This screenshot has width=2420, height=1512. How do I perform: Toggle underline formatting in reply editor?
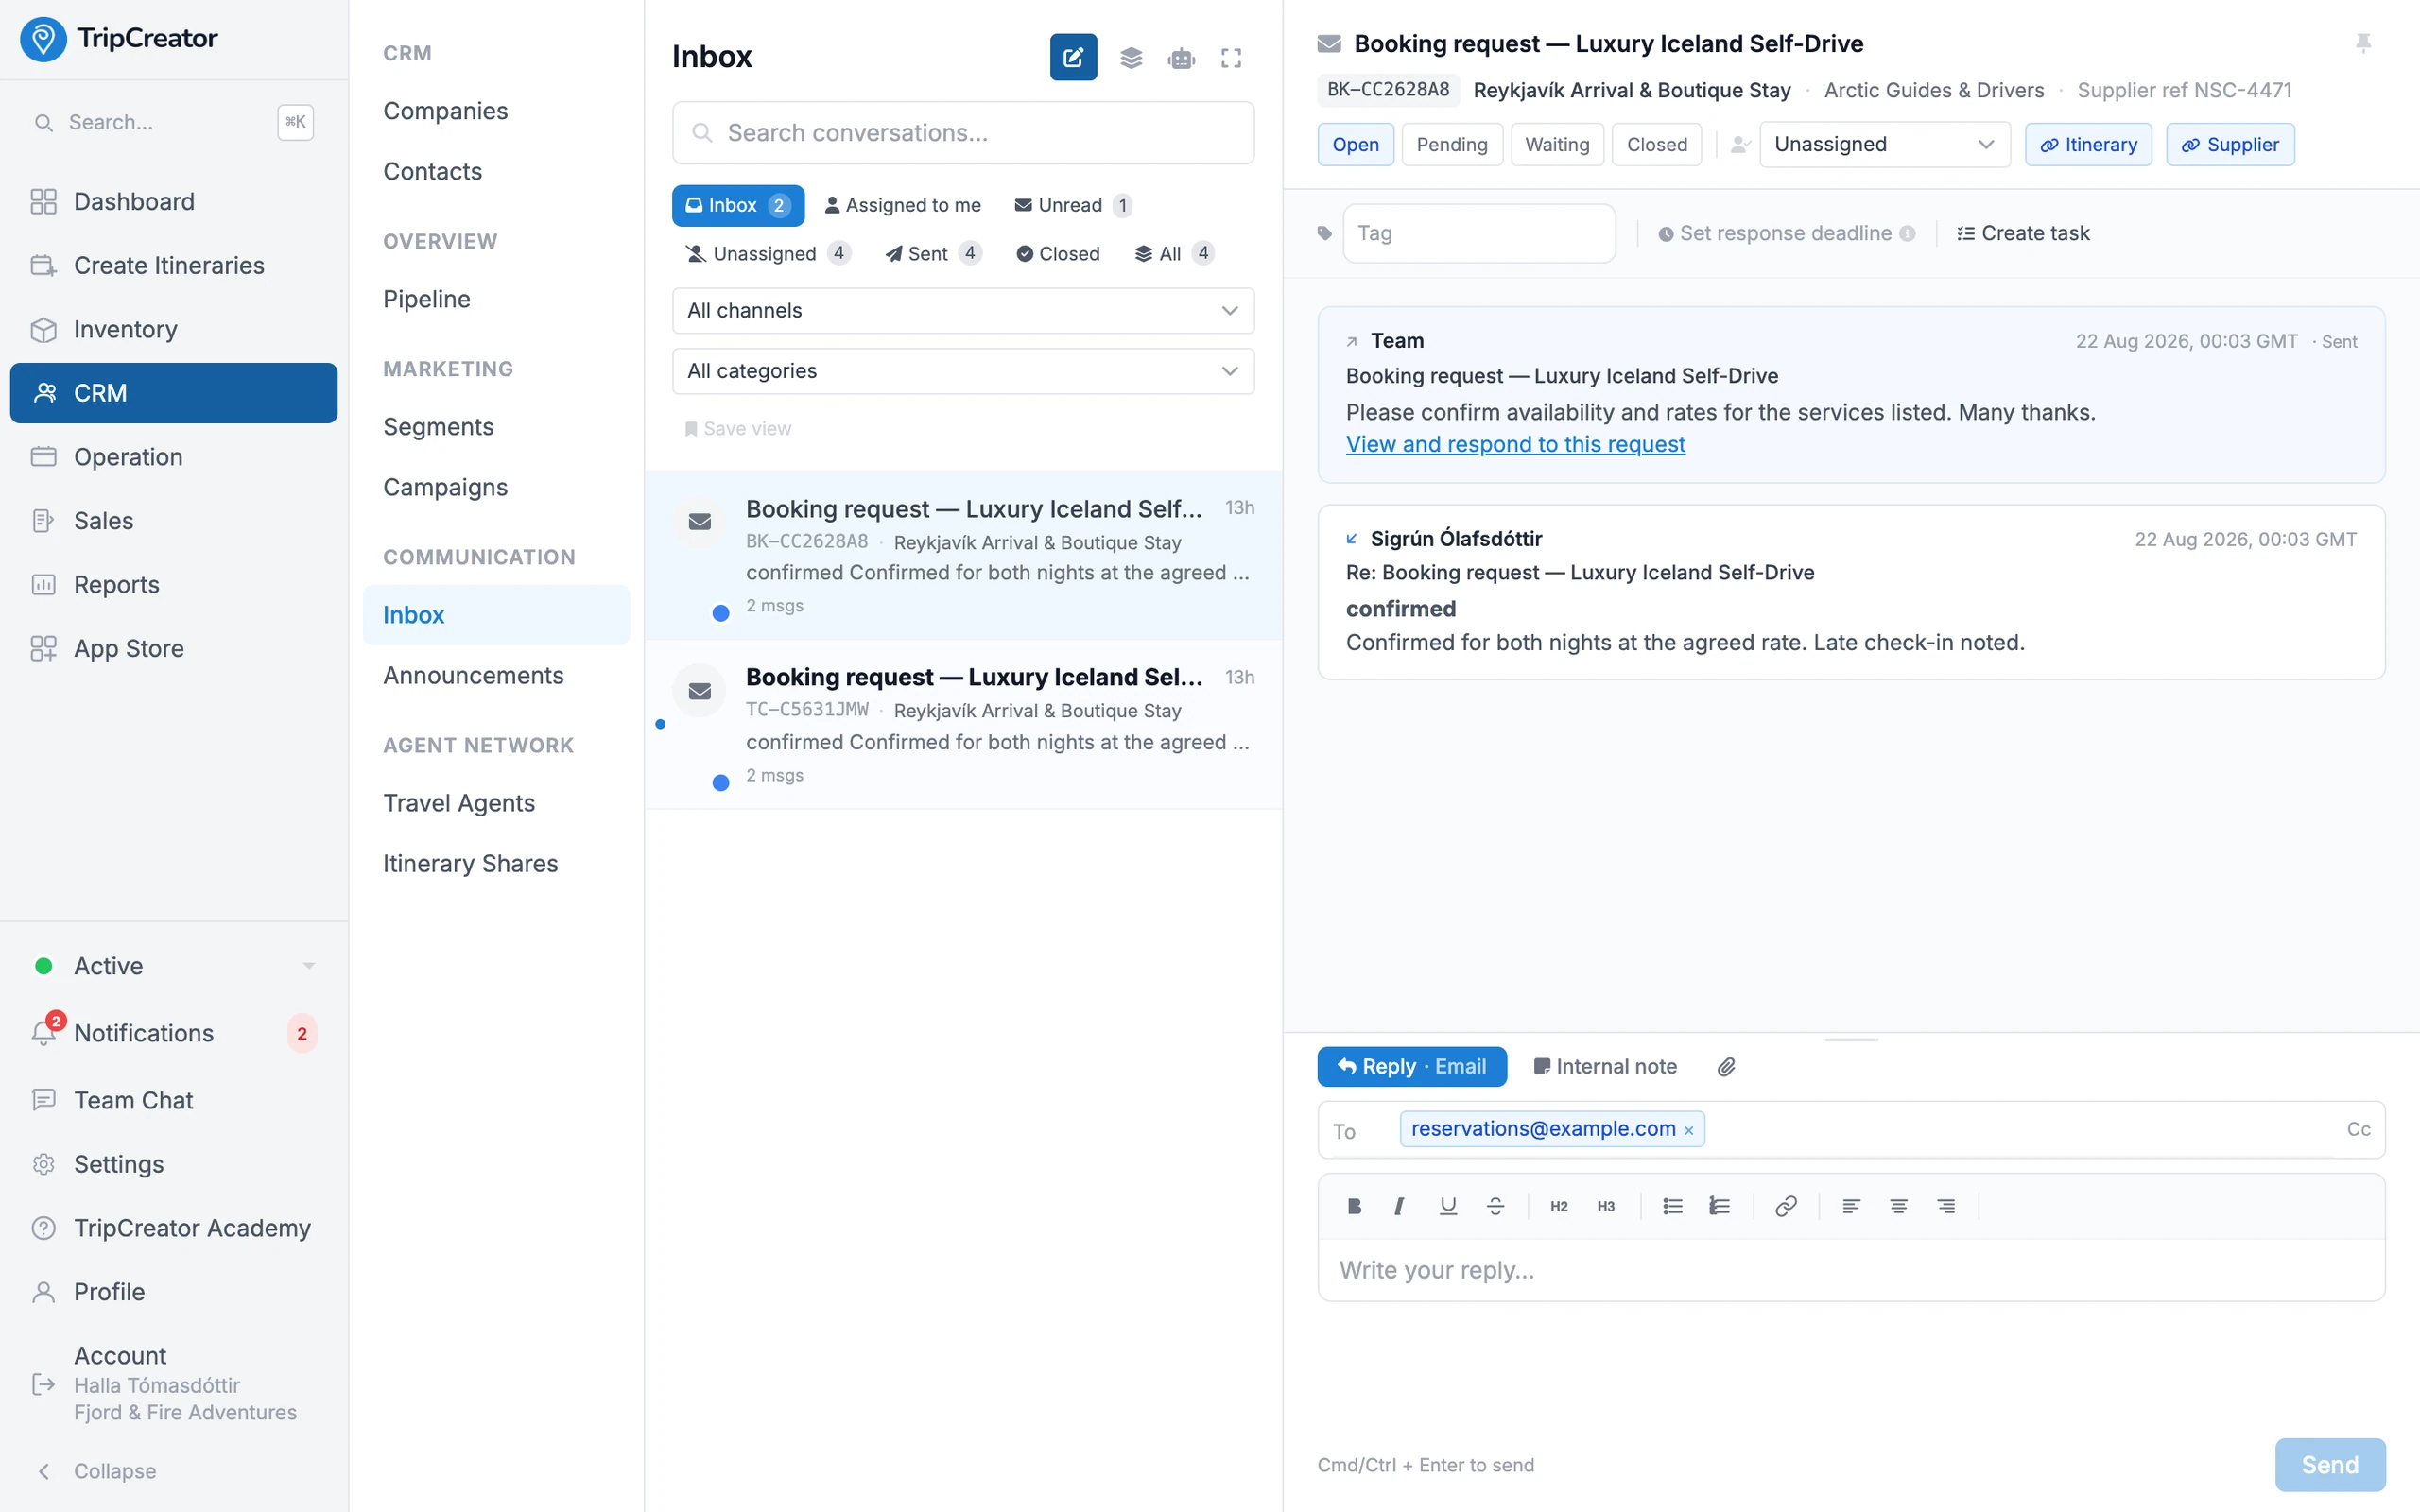(x=1447, y=1206)
